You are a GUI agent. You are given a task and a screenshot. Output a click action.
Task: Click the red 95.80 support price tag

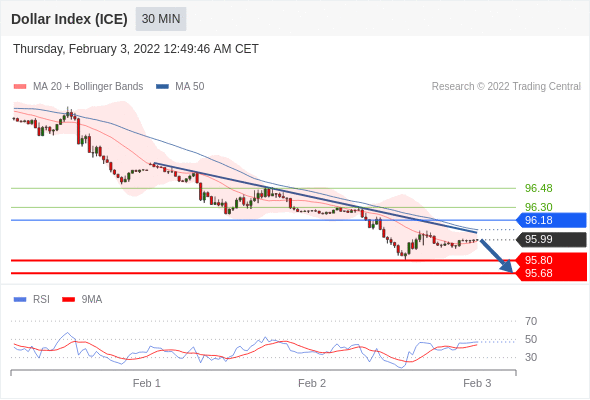[551, 260]
